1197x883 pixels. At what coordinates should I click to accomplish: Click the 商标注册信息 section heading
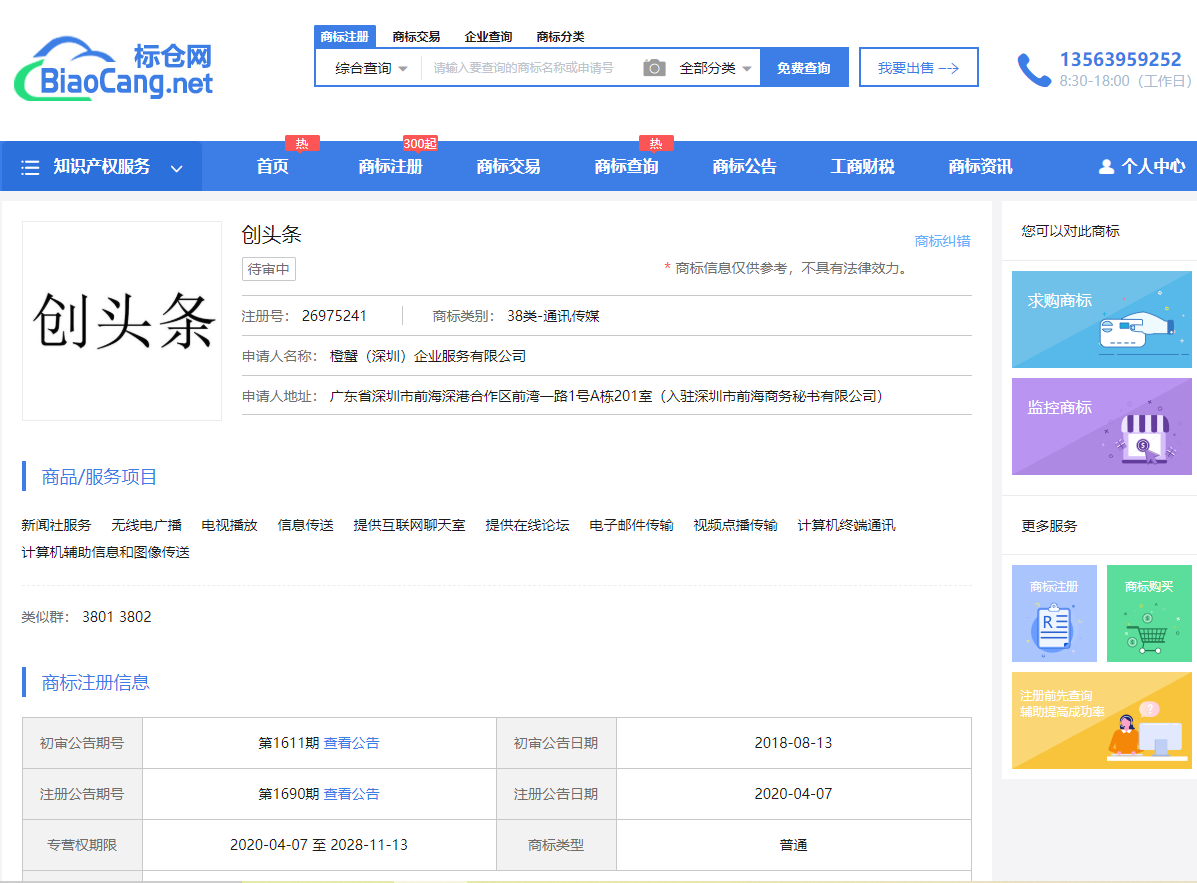(95, 682)
